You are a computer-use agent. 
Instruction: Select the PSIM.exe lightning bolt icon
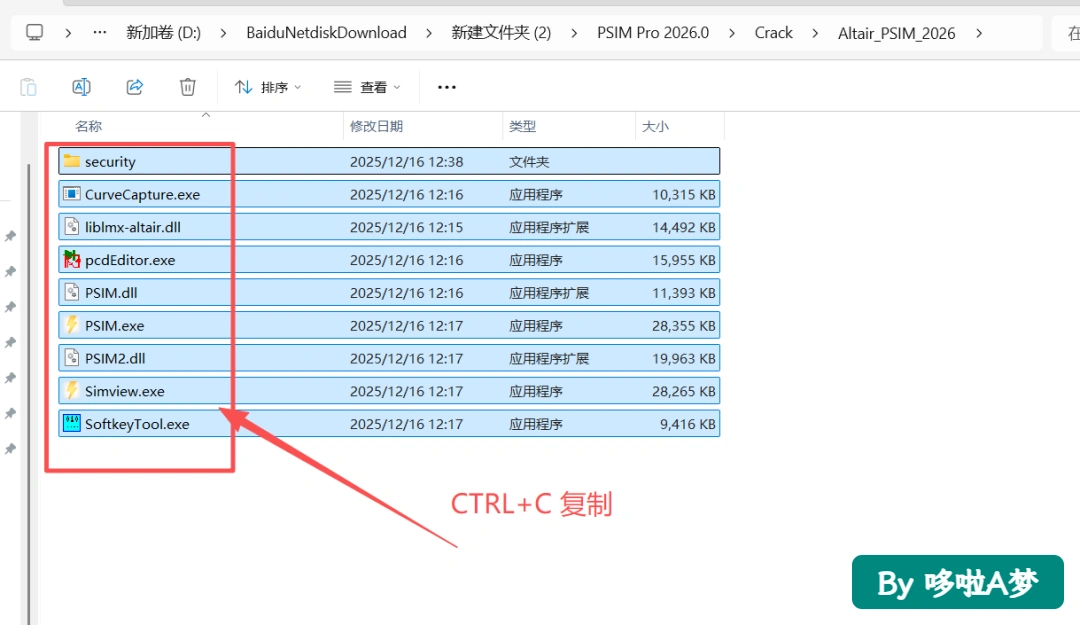(x=72, y=325)
